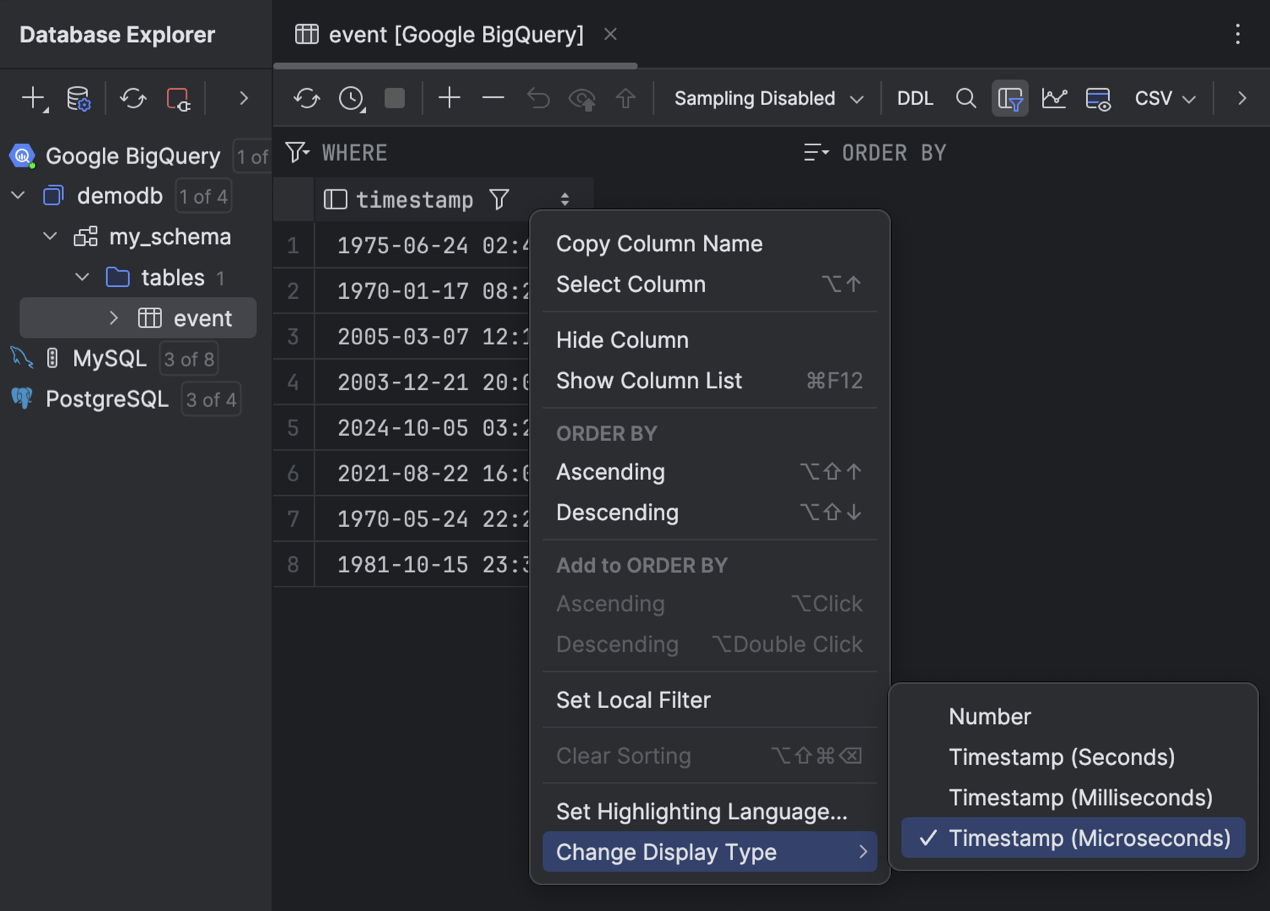The image size is (1270, 911).
Task: Click the Add Row plus icon
Action: 450,98
